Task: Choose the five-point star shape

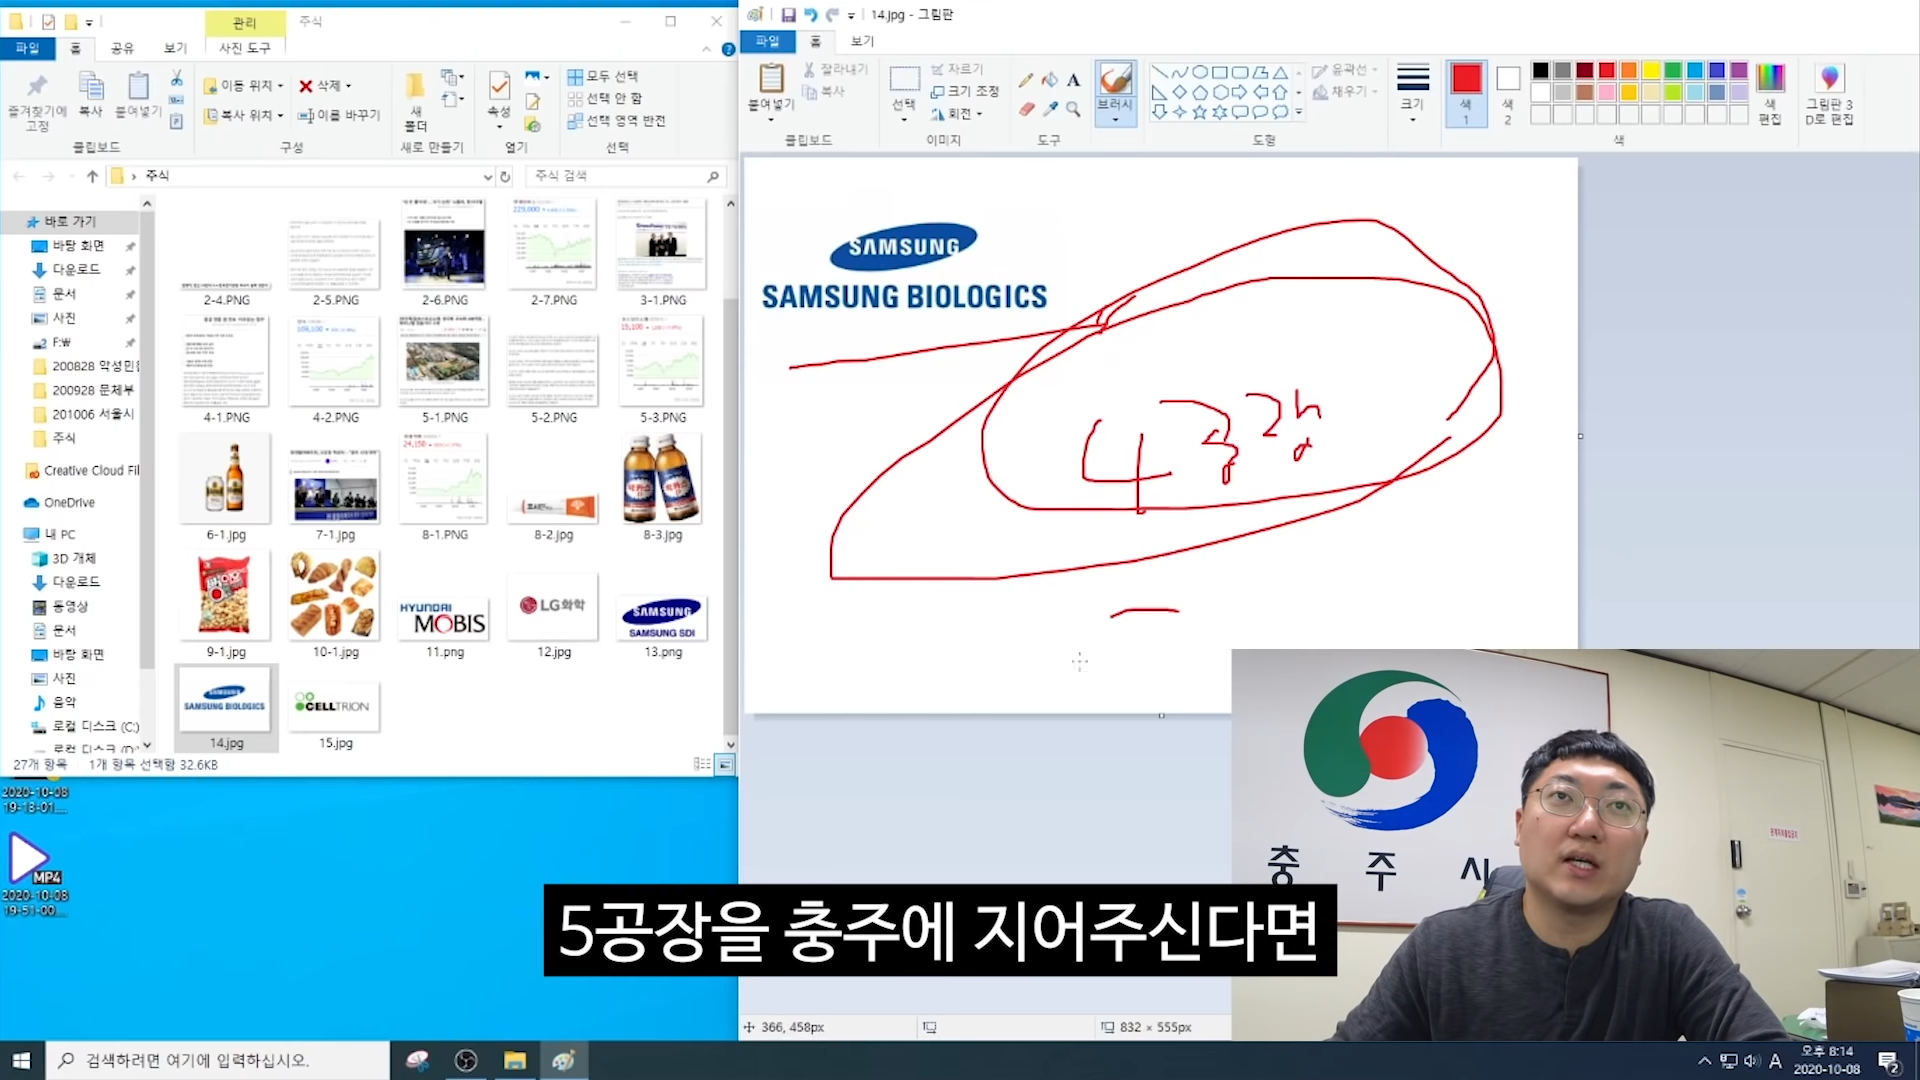Action: pos(1199,112)
